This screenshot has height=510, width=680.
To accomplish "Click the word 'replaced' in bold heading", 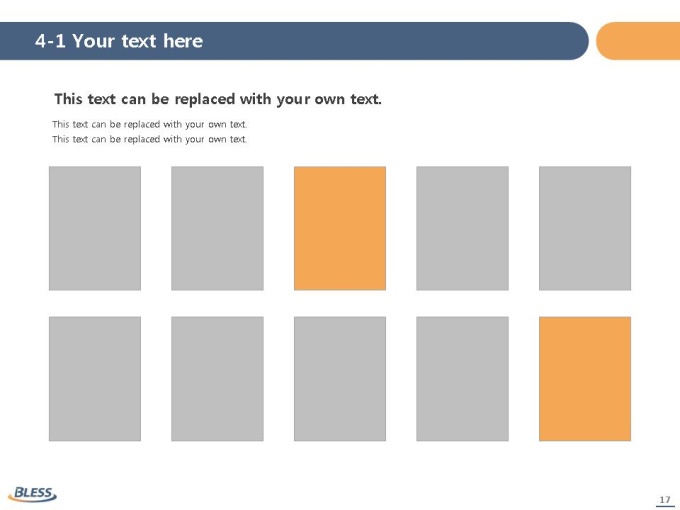I will (205, 99).
